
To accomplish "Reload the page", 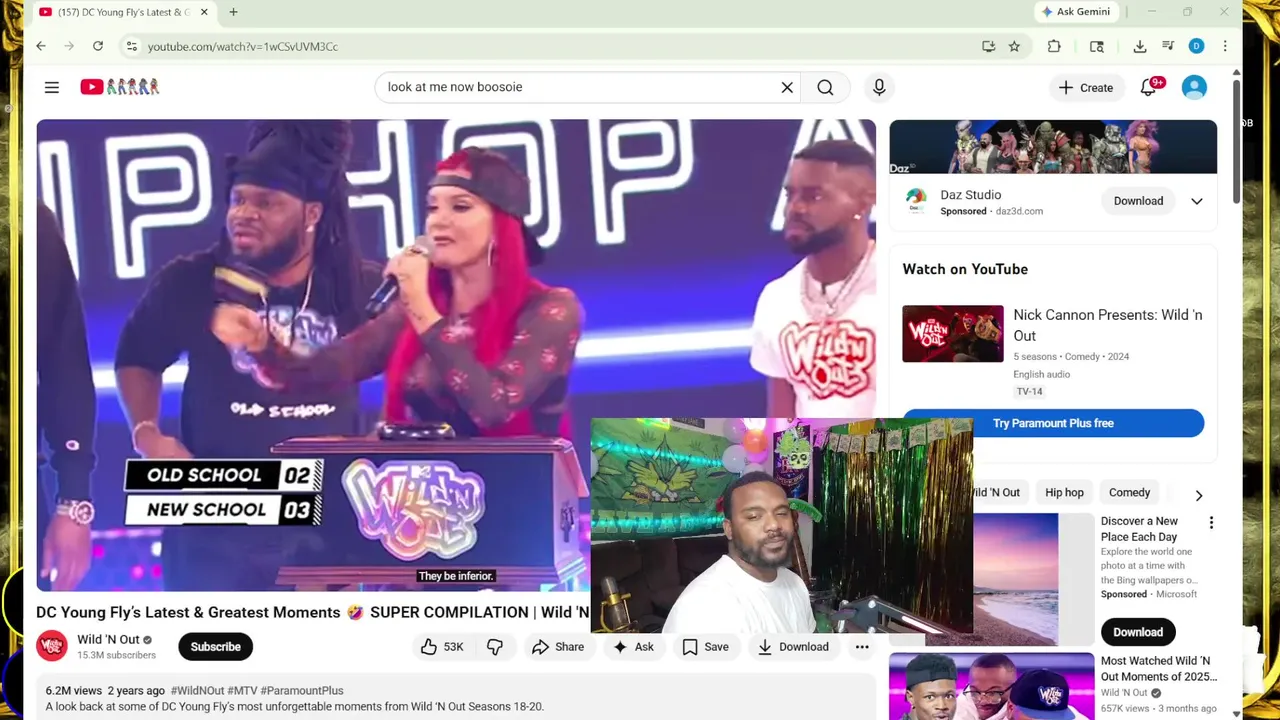I will click(98, 46).
